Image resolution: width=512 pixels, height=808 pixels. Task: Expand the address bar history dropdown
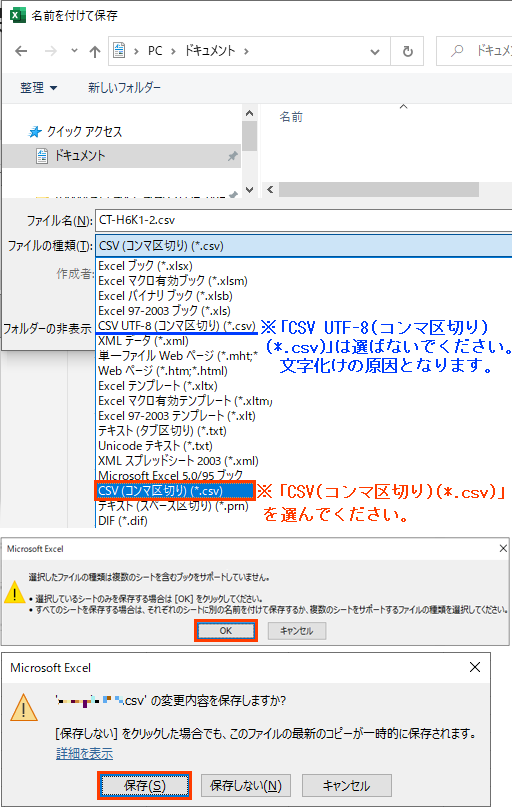[x=375, y=52]
